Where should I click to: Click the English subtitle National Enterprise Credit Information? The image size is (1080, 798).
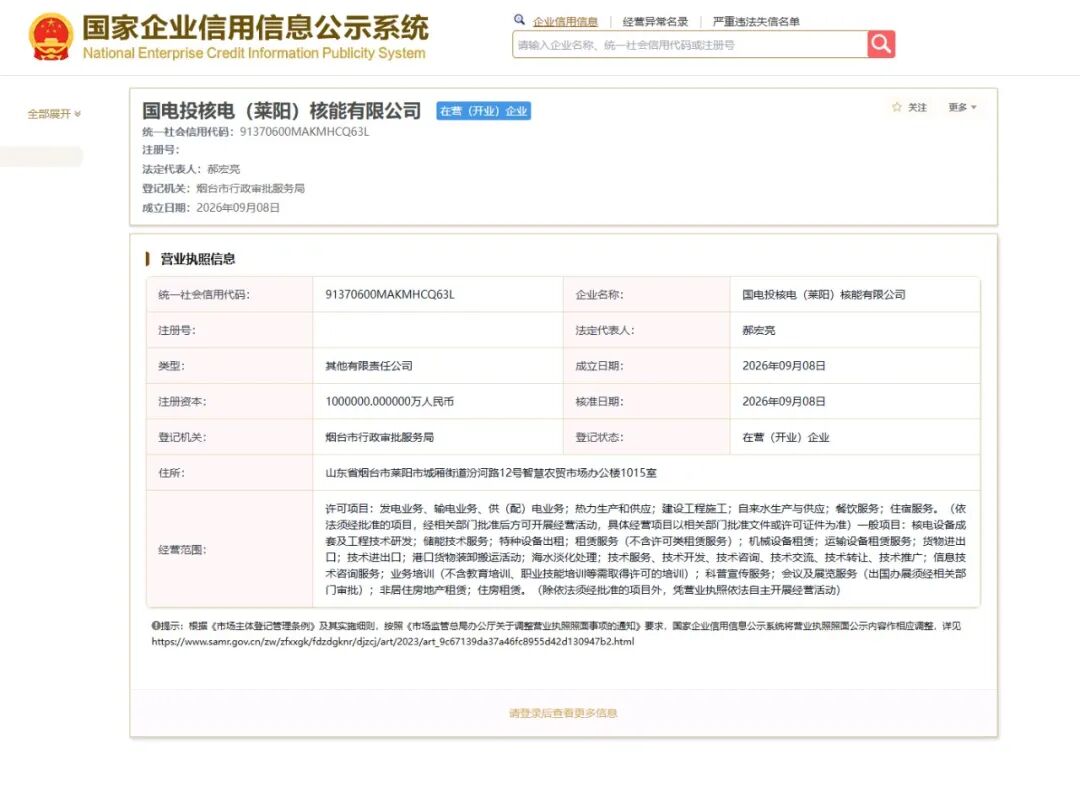pos(253,53)
